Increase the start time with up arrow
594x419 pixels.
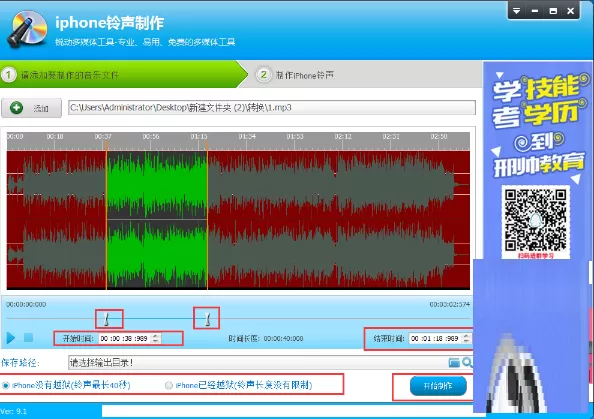[156, 336]
